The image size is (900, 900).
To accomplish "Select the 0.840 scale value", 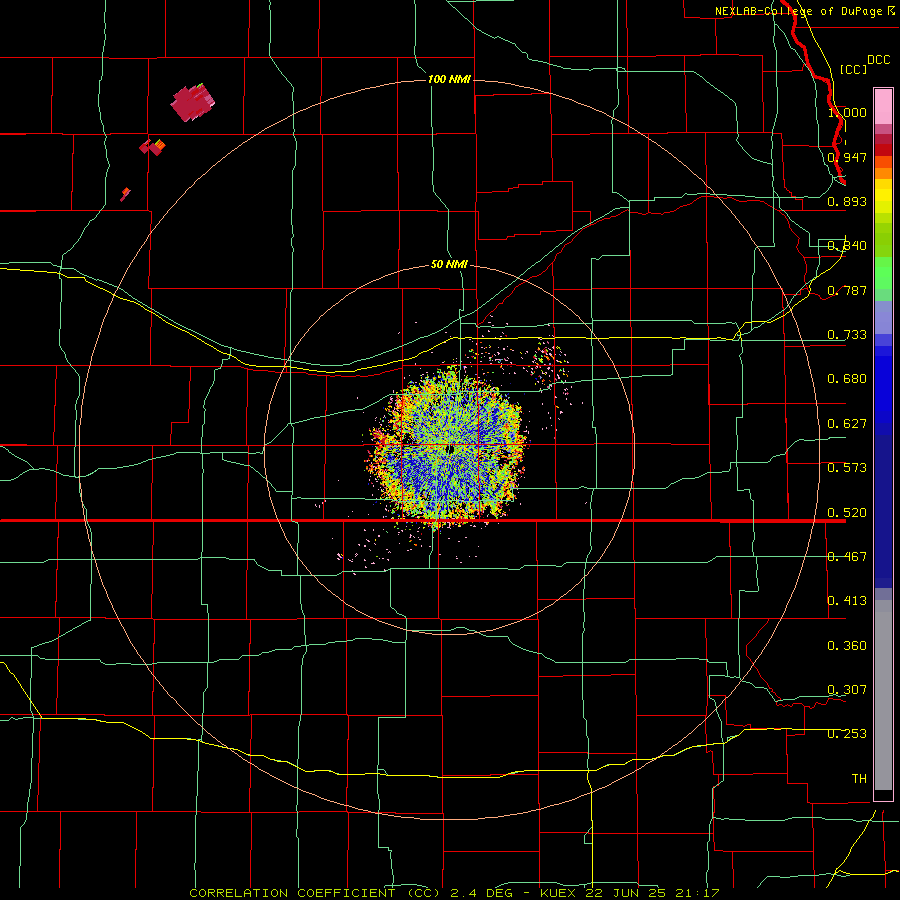I will pos(847,246).
